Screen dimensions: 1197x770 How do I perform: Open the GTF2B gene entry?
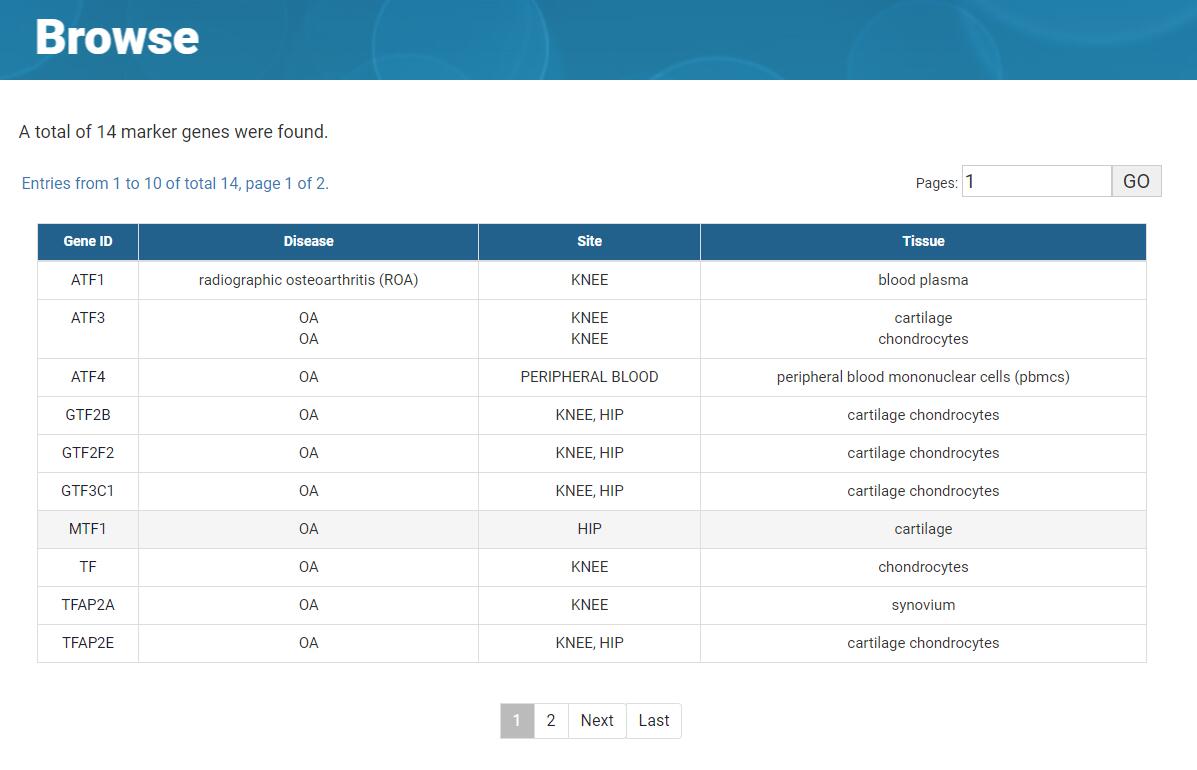click(x=88, y=415)
